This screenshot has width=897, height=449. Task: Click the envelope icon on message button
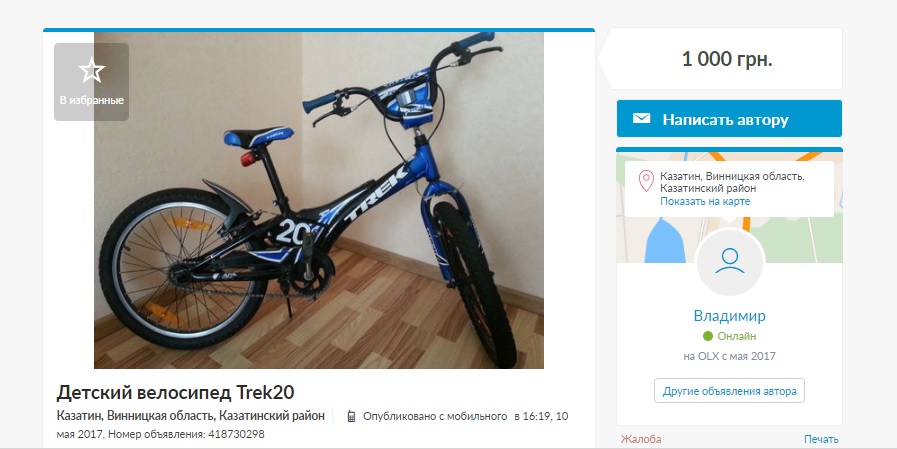coord(641,118)
